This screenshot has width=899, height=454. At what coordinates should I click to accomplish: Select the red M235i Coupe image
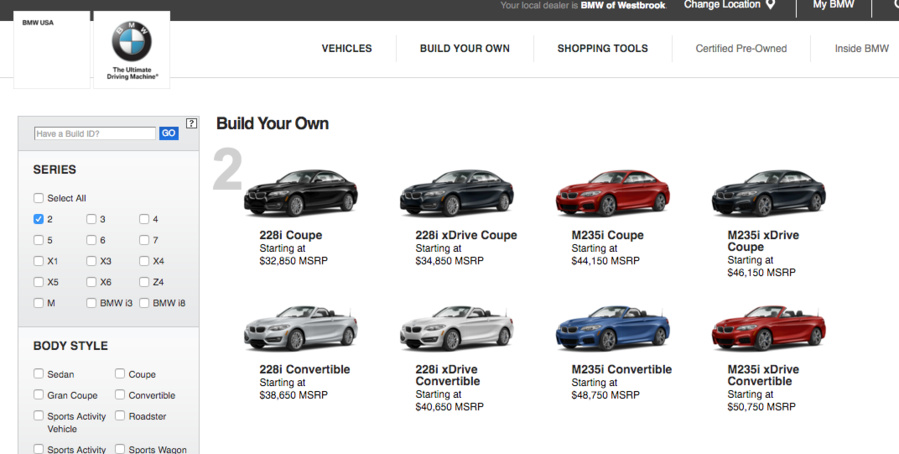click(x=613, y=193)
